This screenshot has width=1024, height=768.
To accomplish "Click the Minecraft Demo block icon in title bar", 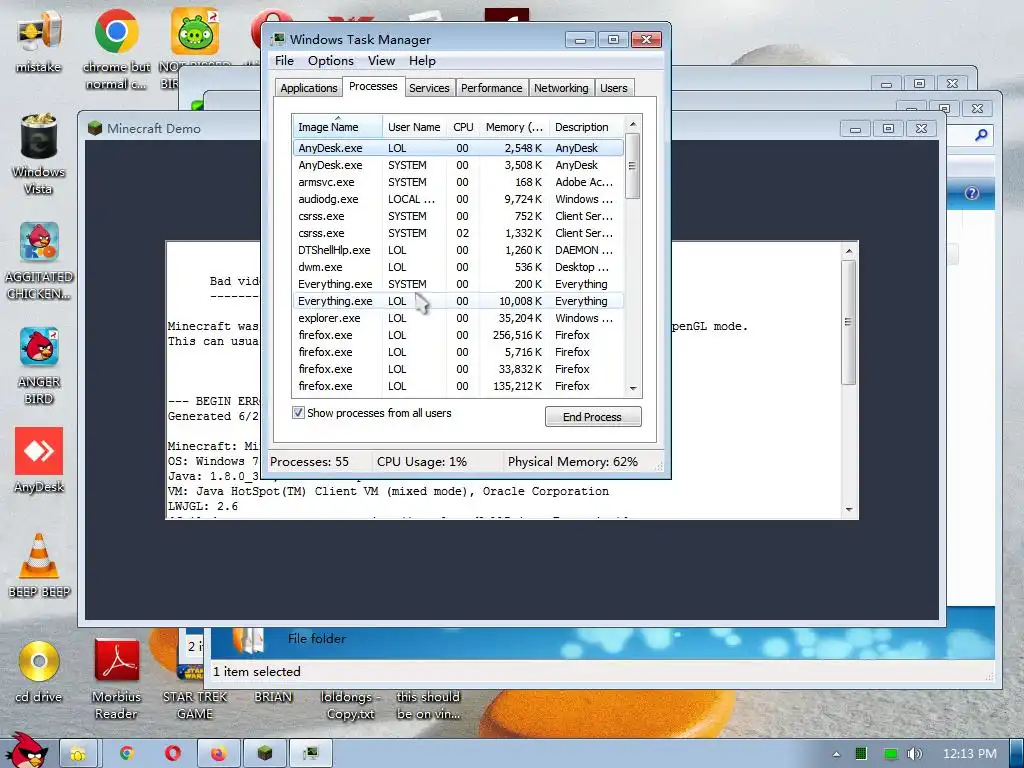I will point(95,128).
